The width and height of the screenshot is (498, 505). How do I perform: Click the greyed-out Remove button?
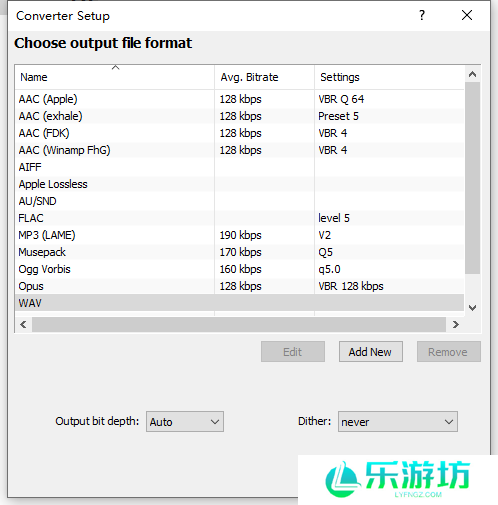tap(449, 352)
